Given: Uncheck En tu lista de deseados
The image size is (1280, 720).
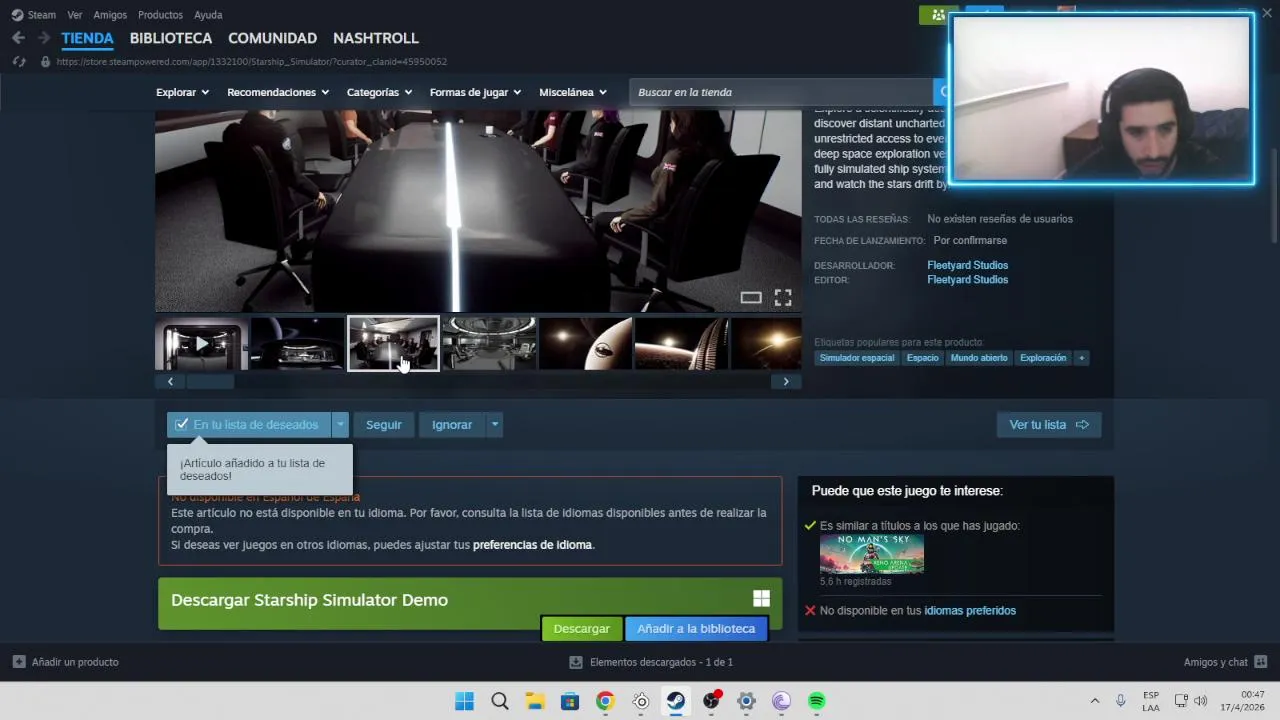Looking at the screenshot, I should pyautogui.click(x=249, y=425).
